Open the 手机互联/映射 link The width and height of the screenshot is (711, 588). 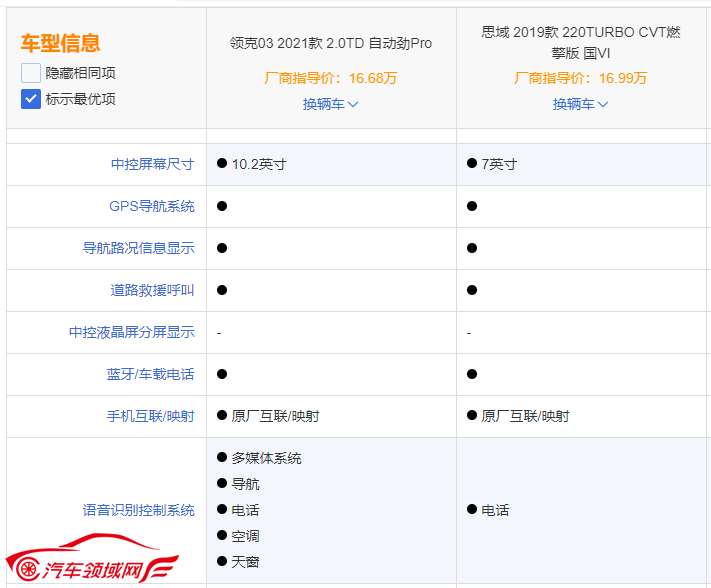tap(151, 416)
